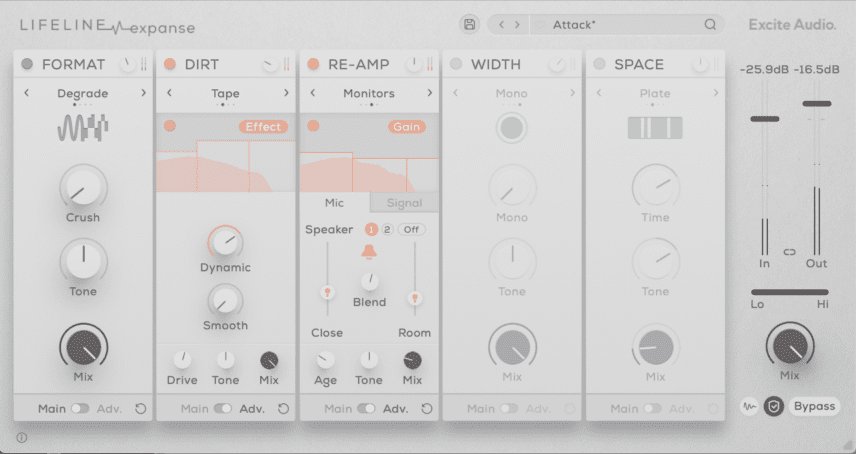
Task: Click the small header knob in FORMAT
Action: point(127,64)
